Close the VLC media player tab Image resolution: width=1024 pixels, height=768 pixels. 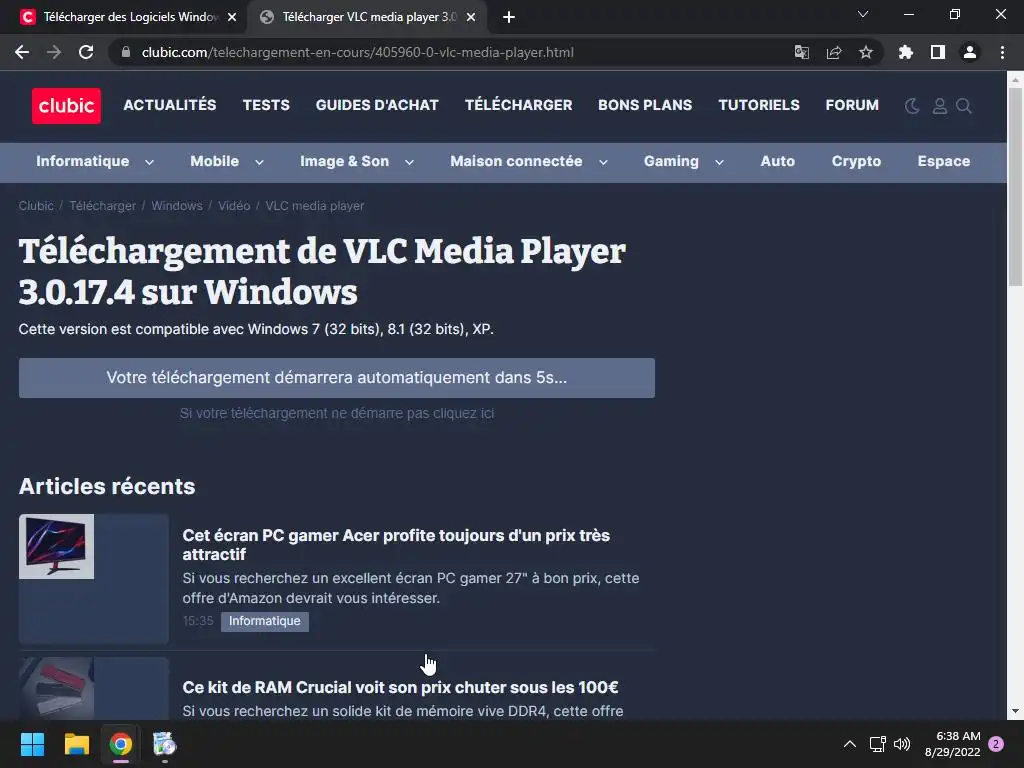click(471, 17)
